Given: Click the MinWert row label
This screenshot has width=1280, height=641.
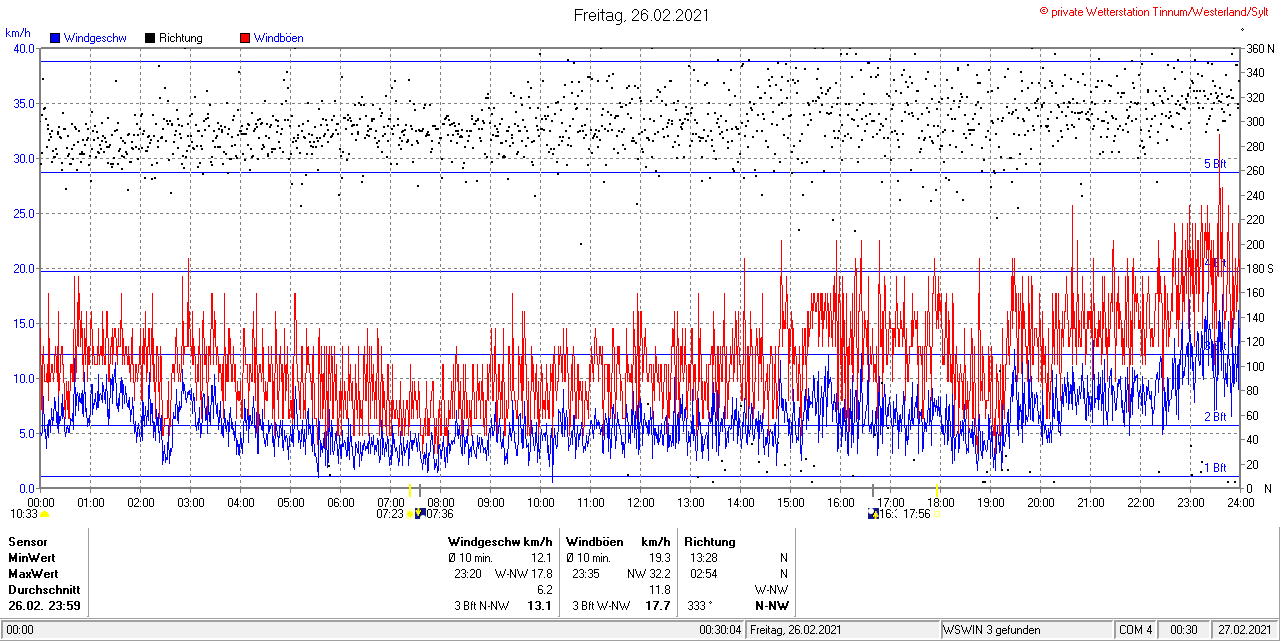Looking at the screenshot, I should click(32, 558).
